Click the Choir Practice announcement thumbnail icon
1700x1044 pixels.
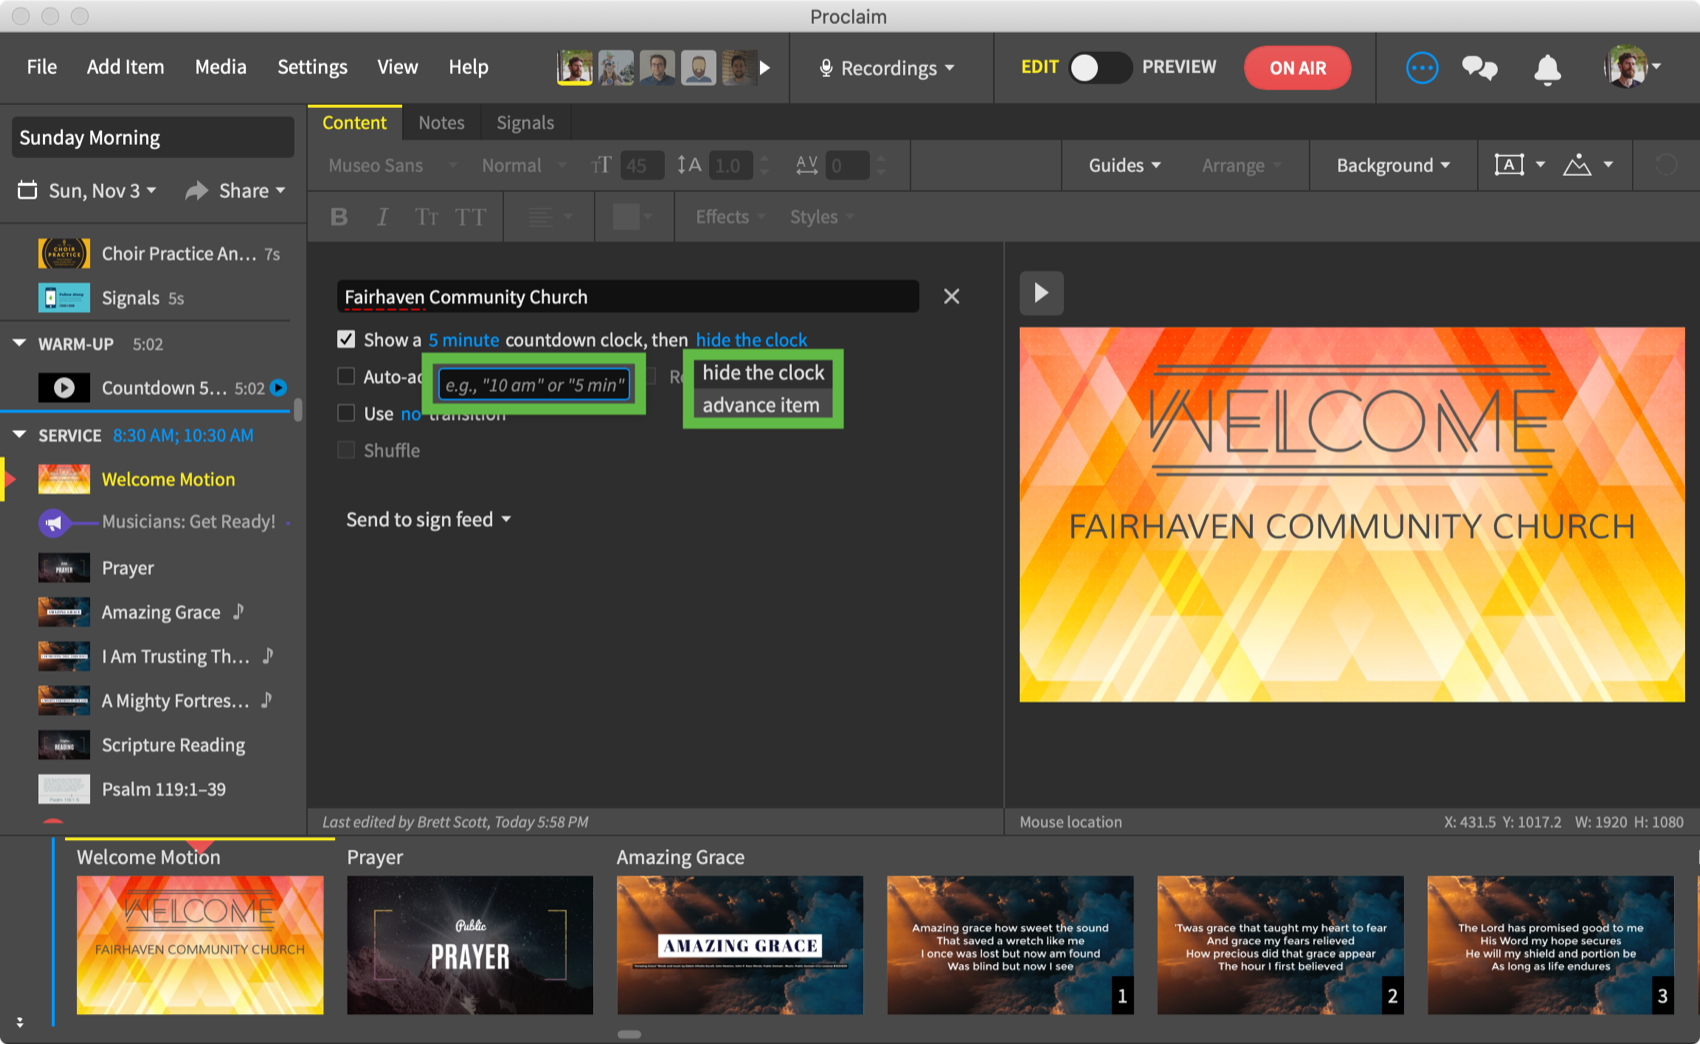(64, 253)
